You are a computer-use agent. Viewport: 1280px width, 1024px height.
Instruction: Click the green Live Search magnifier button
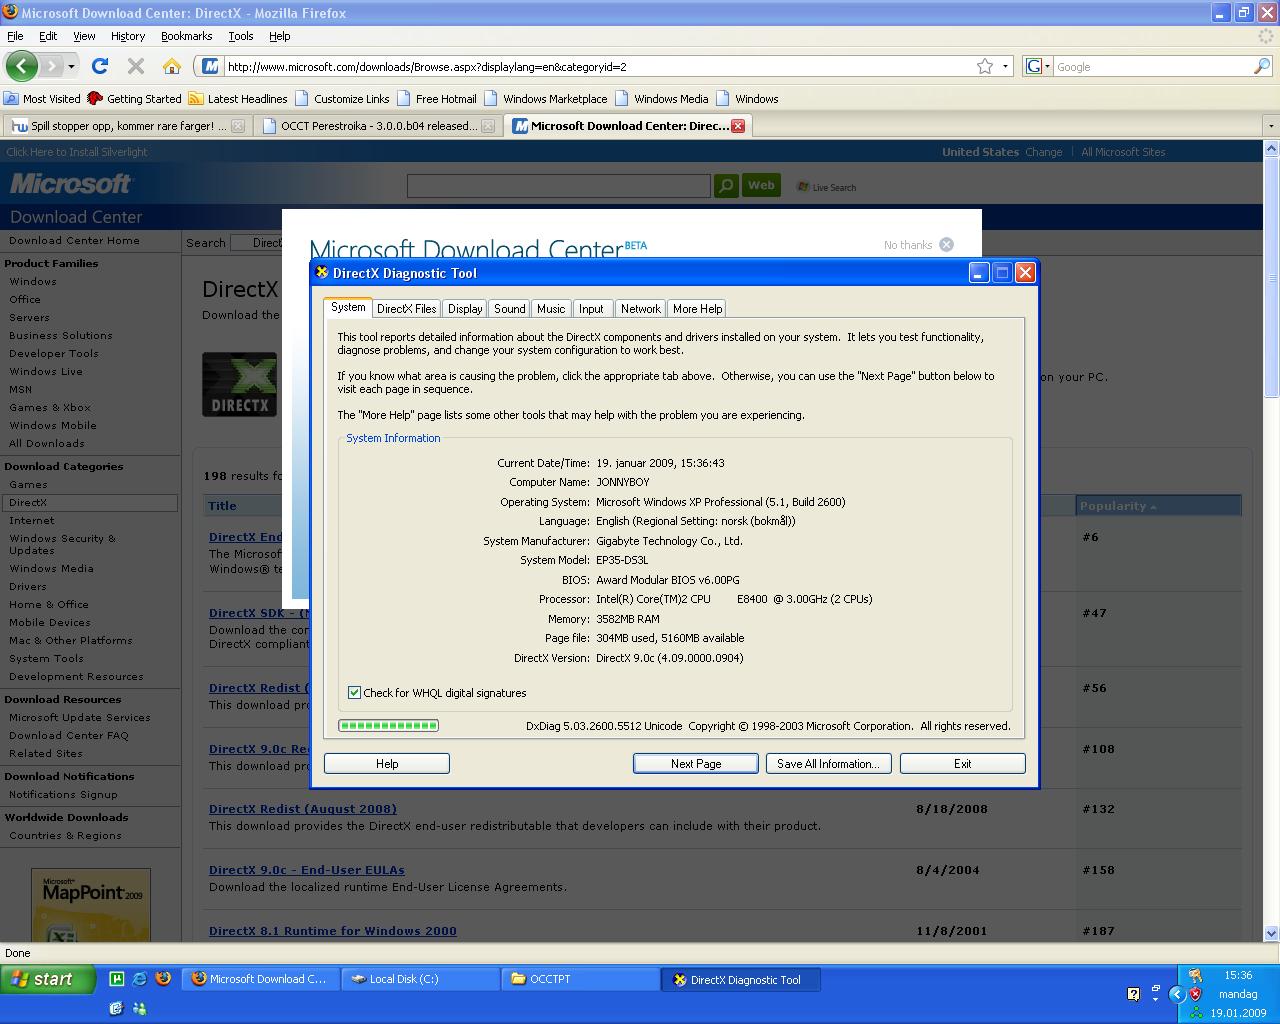click(x=726, y=186)
